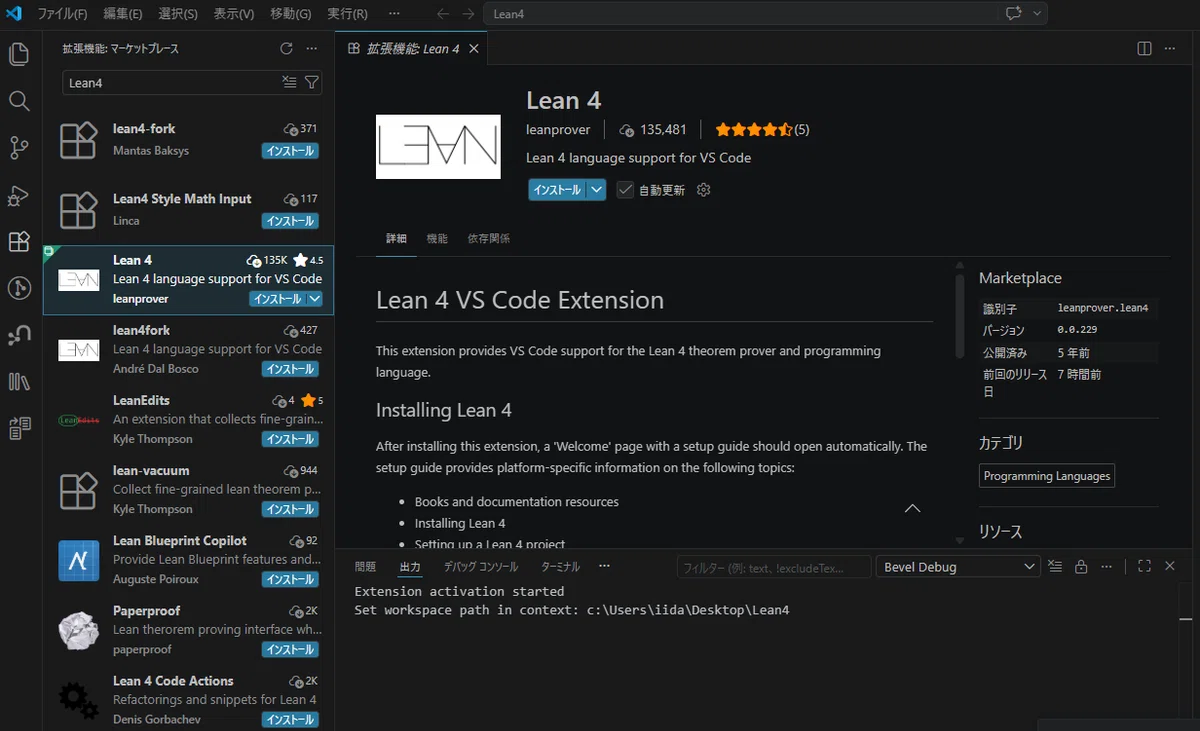Switch to the 問題 panel tab
The height and width of the screenshot is (731, 1200).
coord(365,566)
